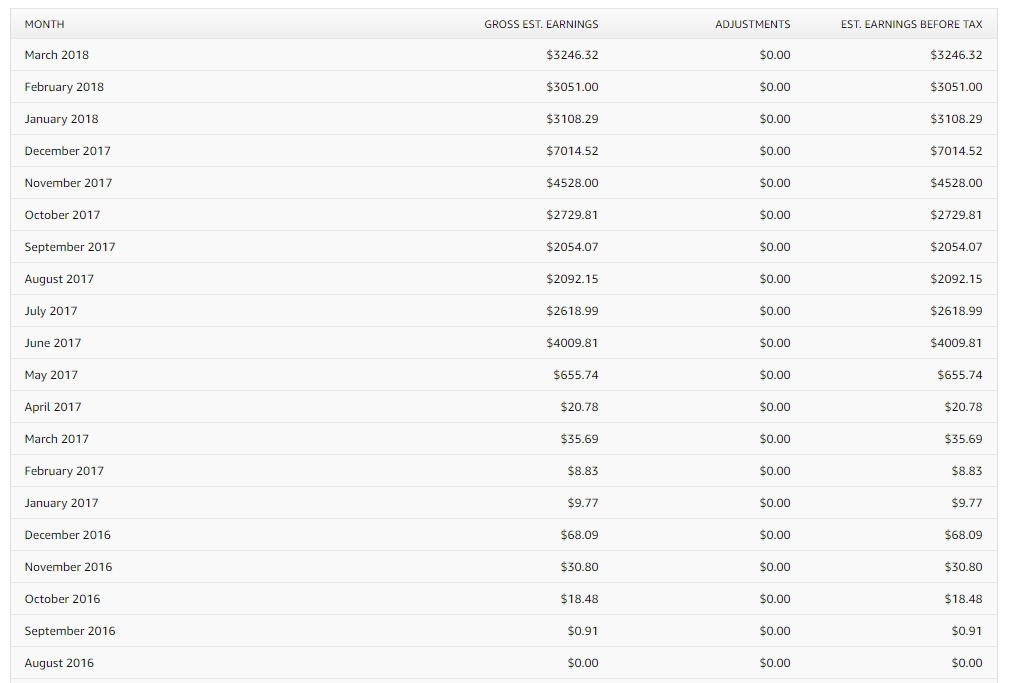Select the January 2018 month cell

(x=61, y=119)
